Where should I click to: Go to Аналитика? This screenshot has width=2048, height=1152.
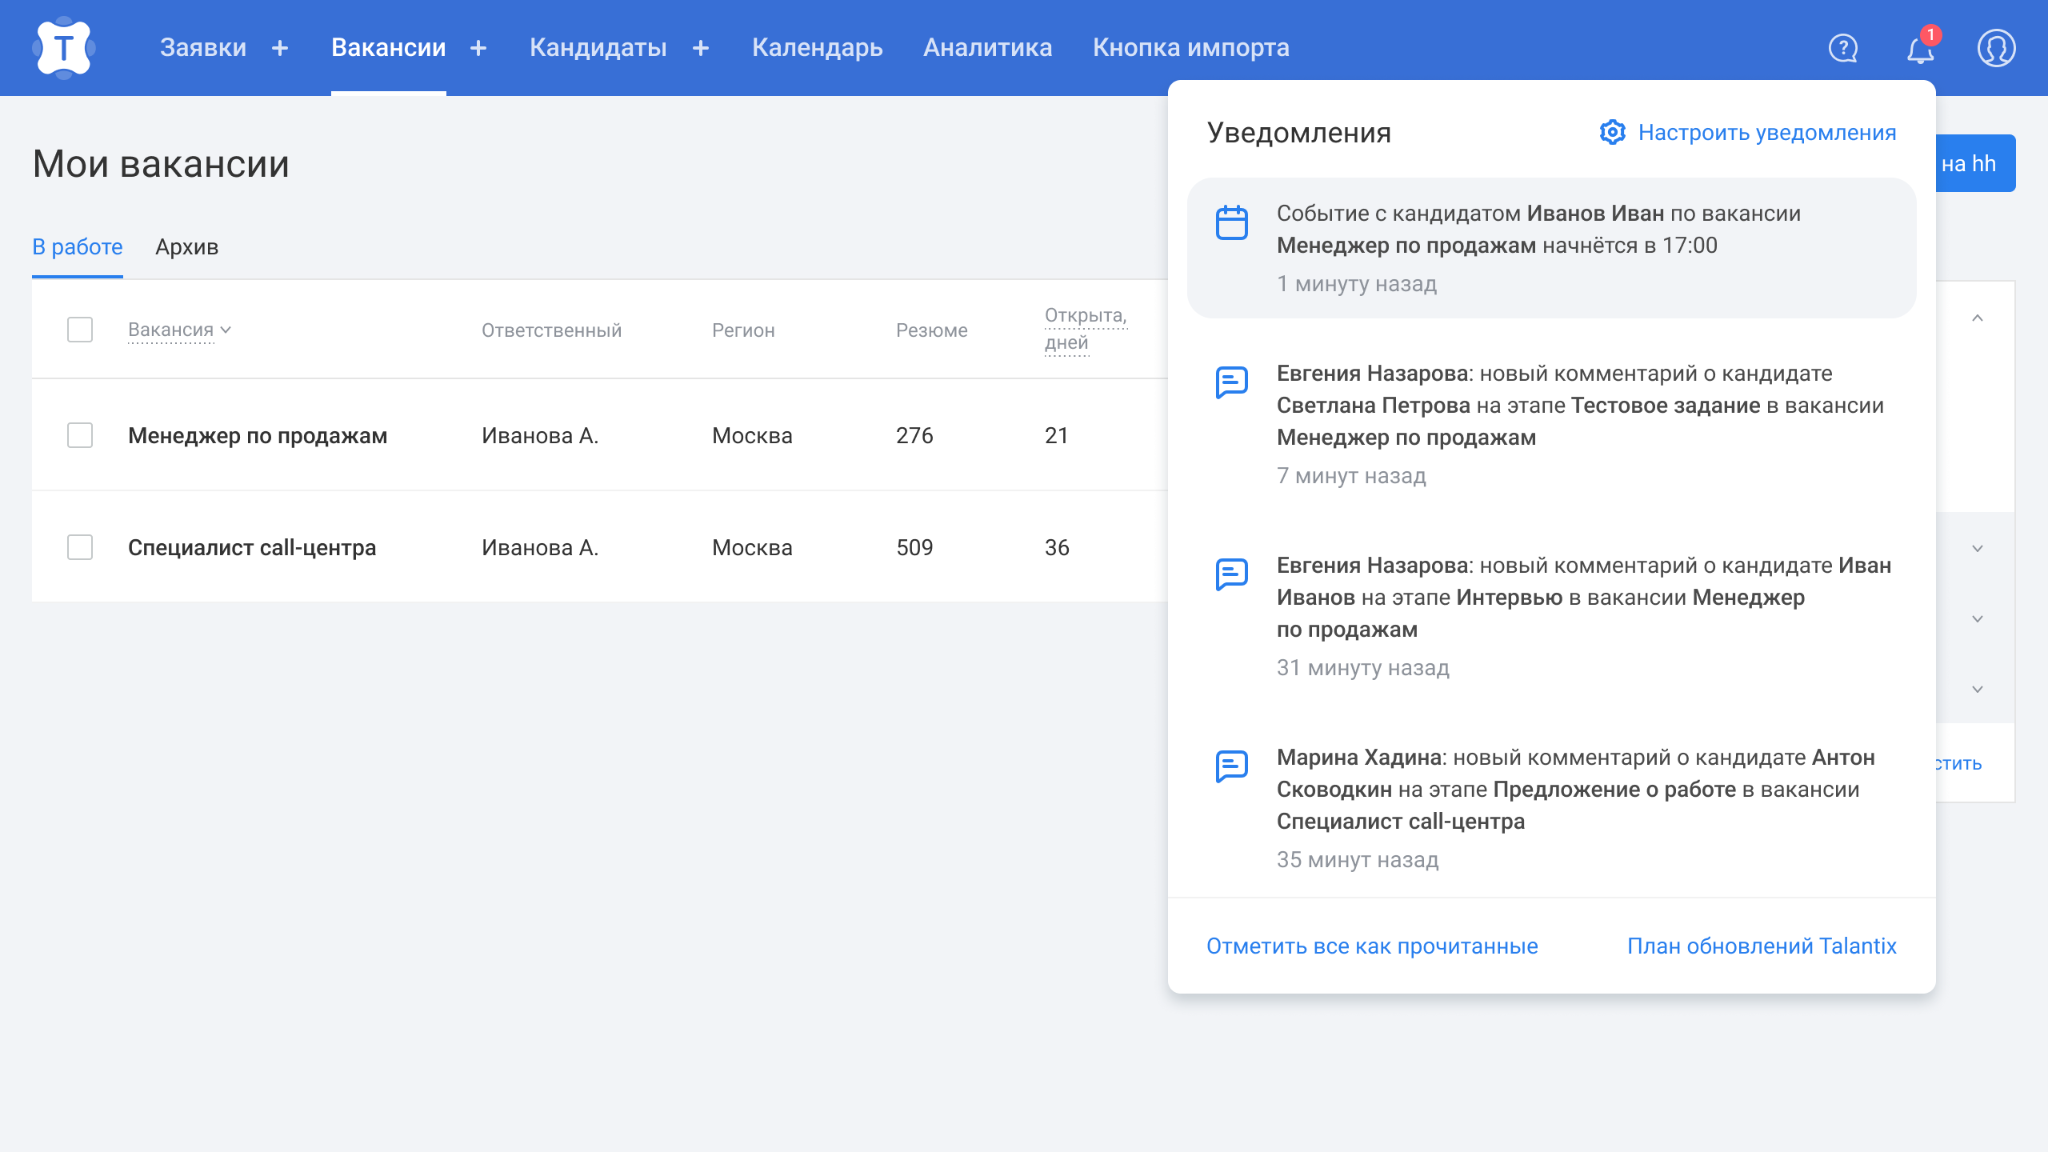987,48
